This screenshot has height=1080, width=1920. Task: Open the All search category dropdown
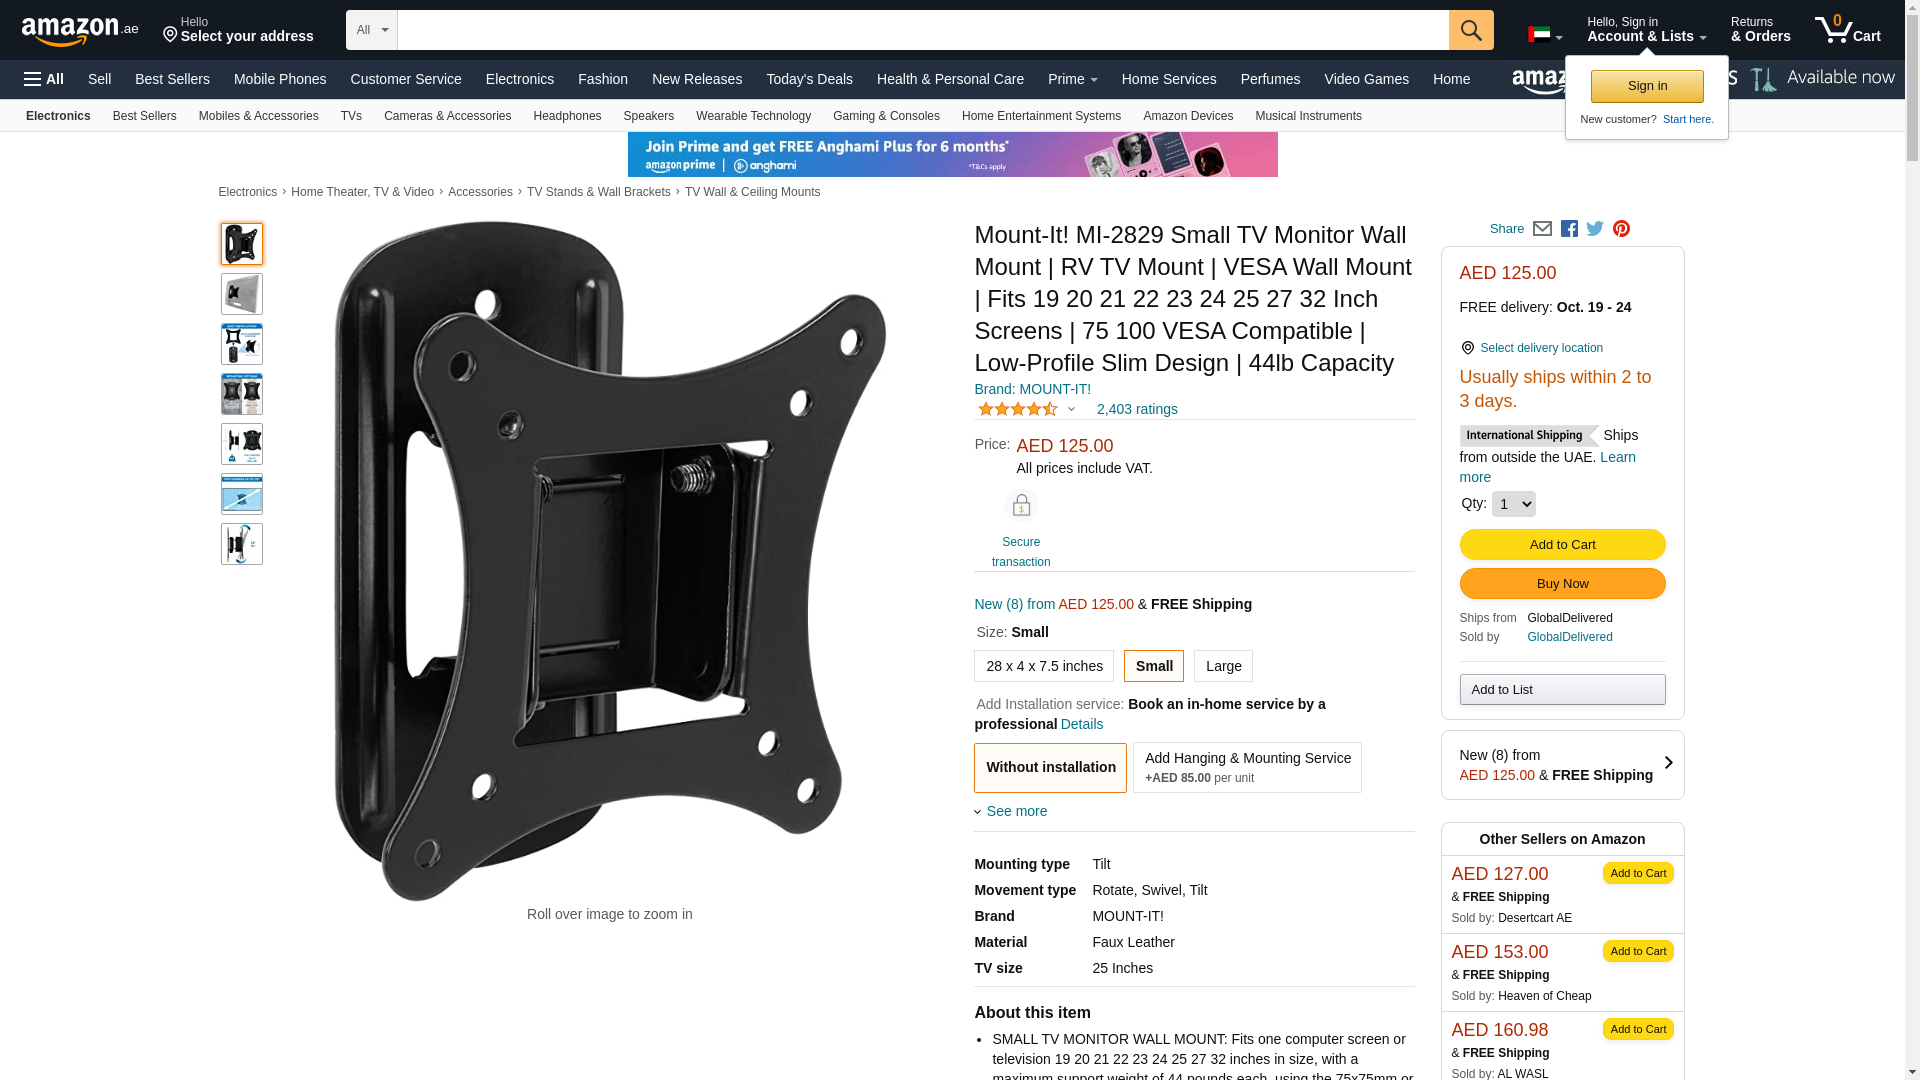[371, 30]
